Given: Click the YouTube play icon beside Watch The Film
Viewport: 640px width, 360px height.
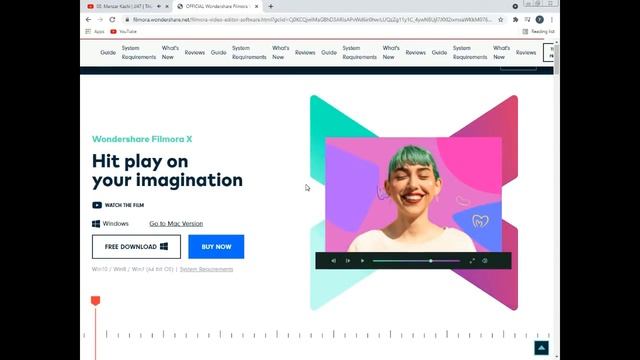Looking at the screenshot, I should (x=97, y=205).
